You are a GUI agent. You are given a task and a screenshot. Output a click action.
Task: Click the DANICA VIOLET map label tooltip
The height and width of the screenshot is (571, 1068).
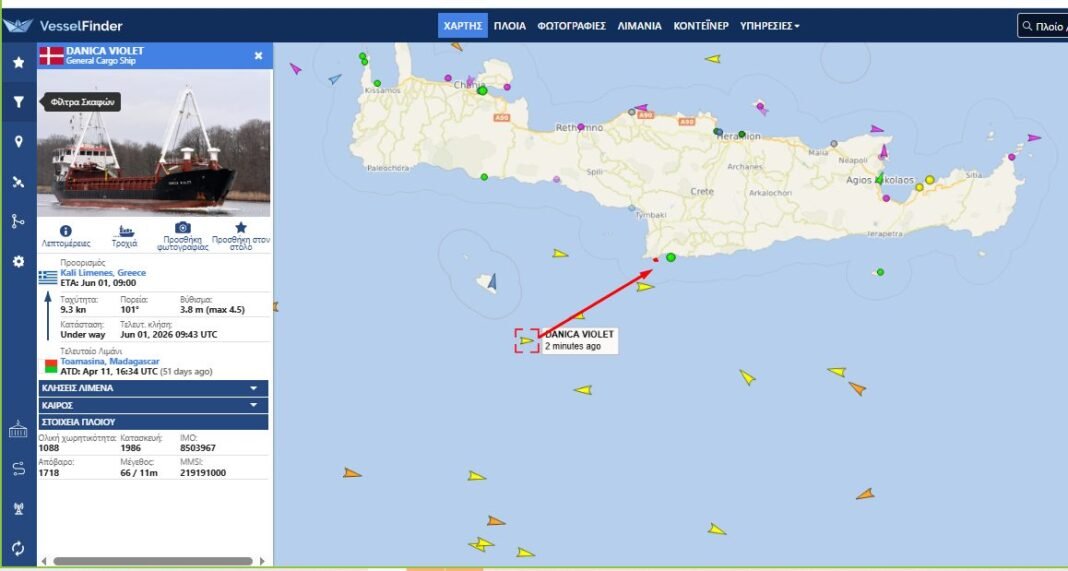tap(580, 340)
